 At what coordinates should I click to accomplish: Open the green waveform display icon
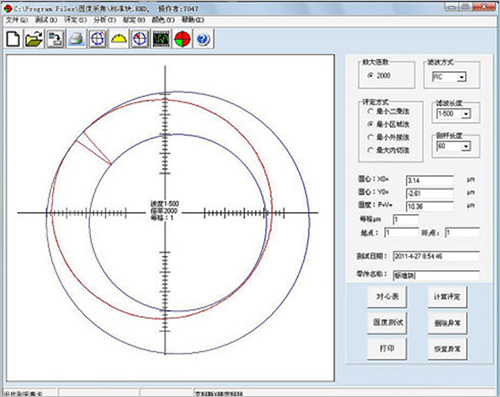coord(161,39)
